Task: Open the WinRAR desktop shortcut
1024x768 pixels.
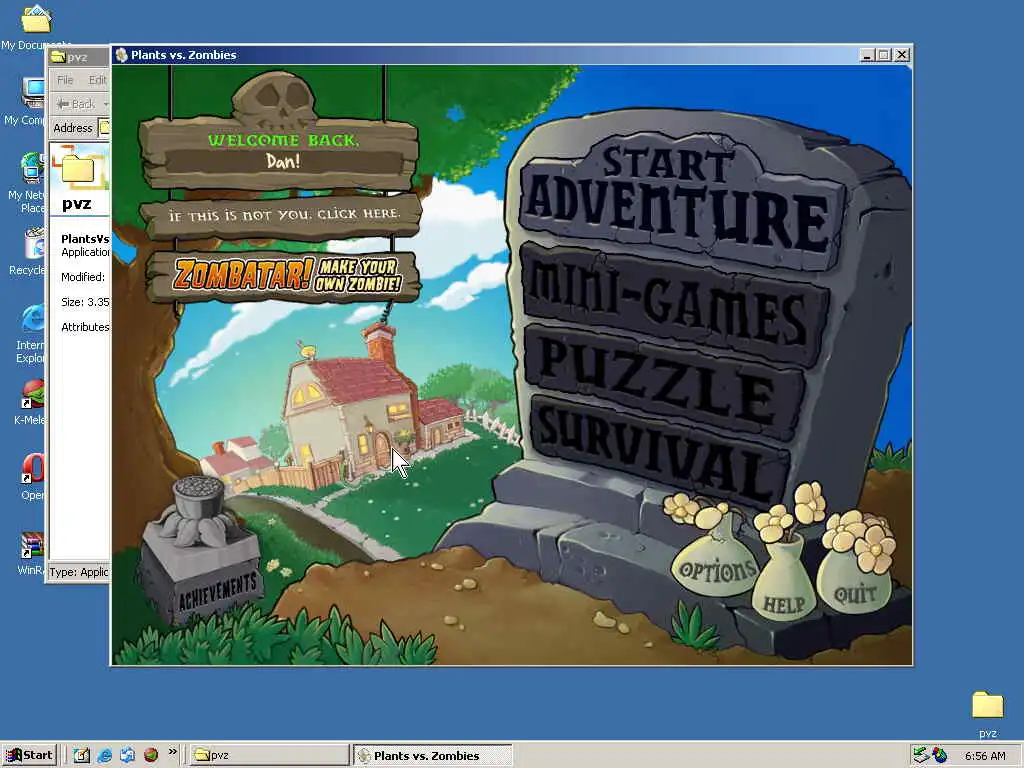Action: point(31,554)
